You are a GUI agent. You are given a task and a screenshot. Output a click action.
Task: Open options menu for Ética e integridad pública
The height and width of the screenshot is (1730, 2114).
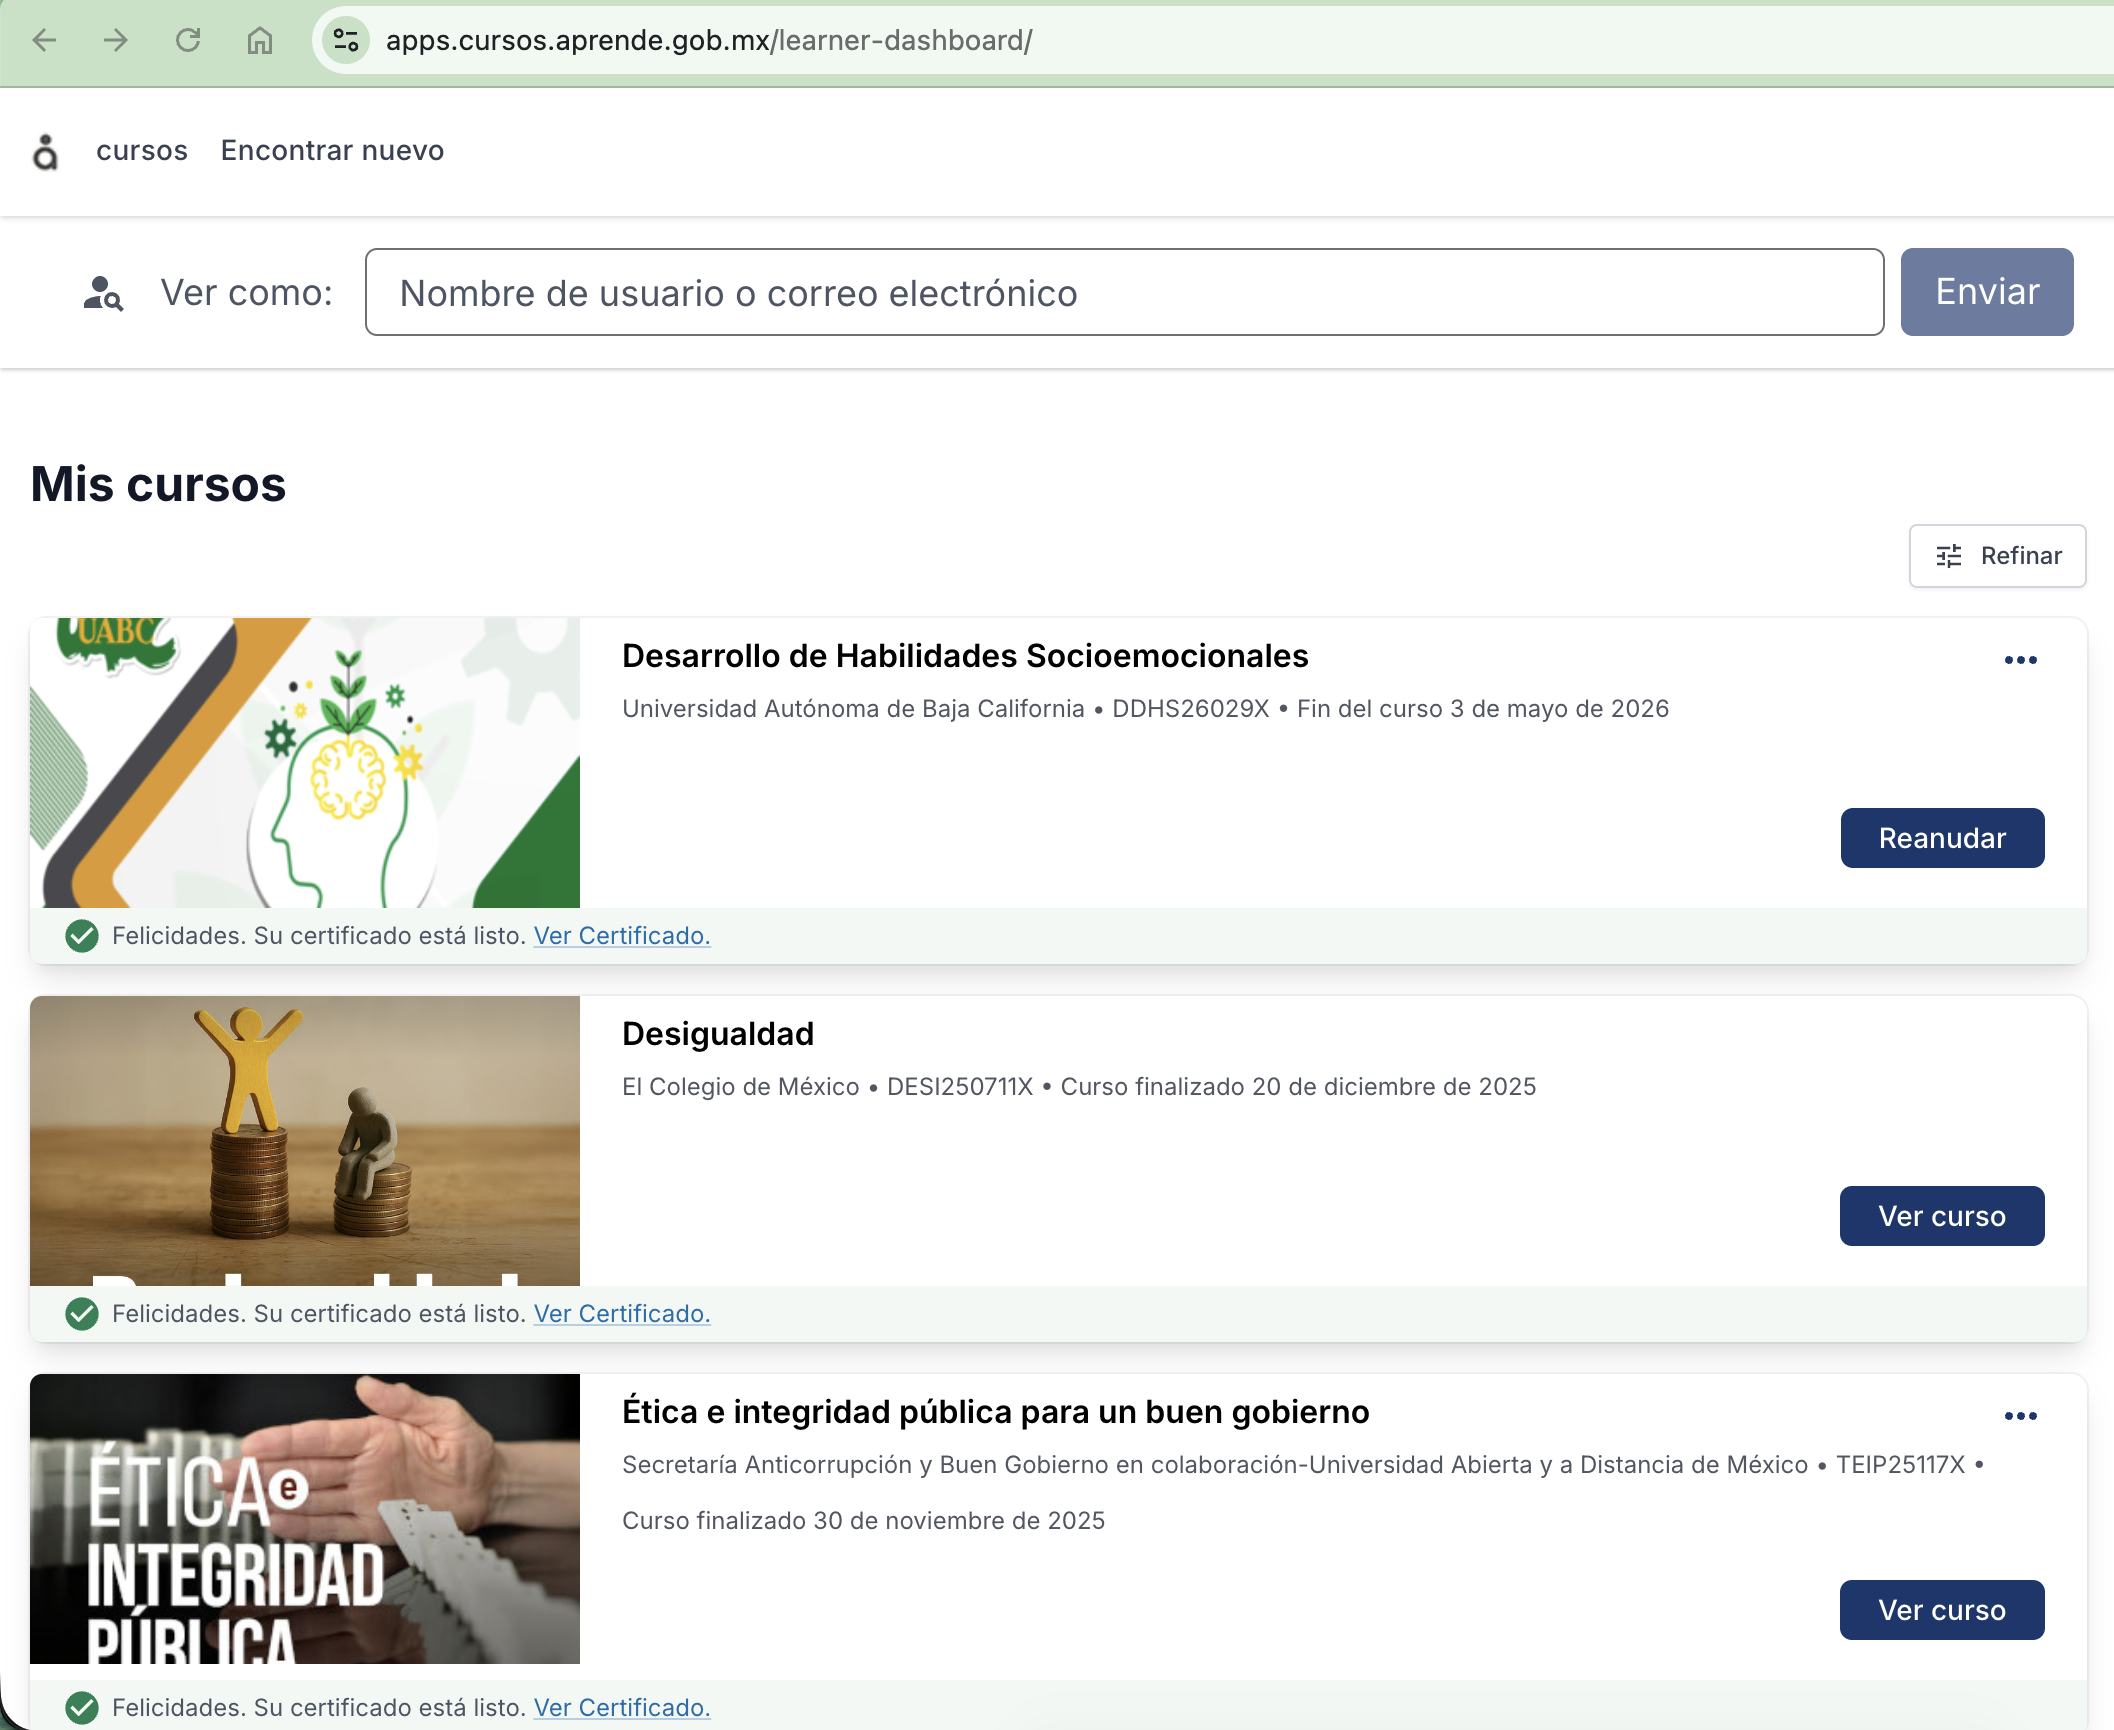coord(2020,1416)
